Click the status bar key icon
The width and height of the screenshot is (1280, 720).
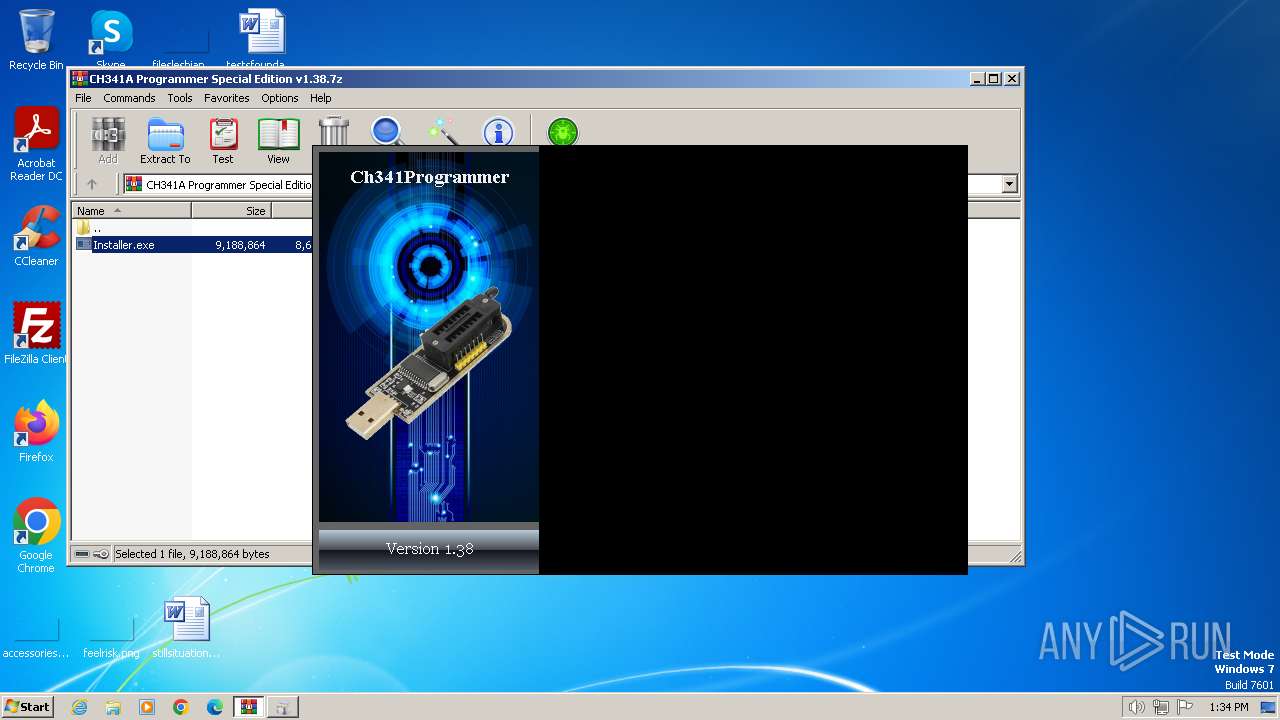pos(101,554)
